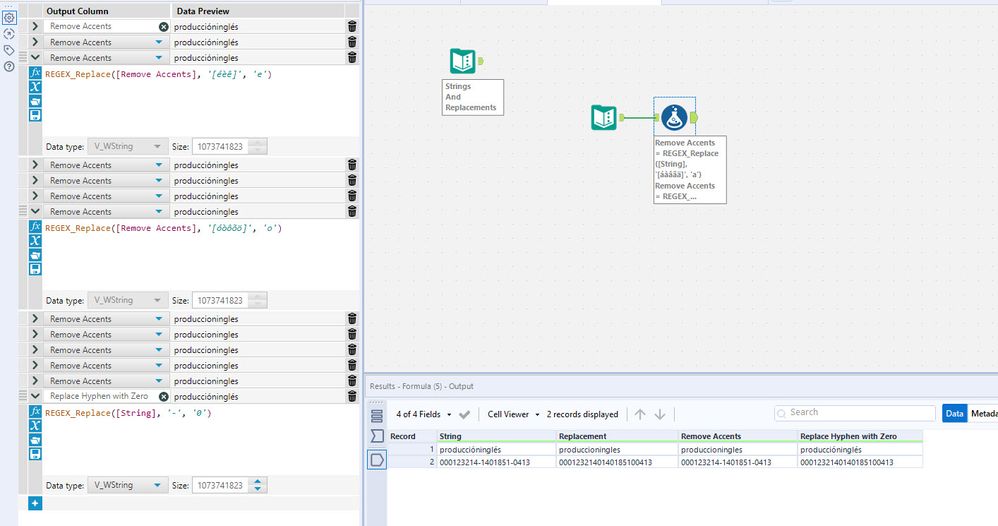
Task: Open the Navigation target sidebar icon
Action: pos(9,34)
